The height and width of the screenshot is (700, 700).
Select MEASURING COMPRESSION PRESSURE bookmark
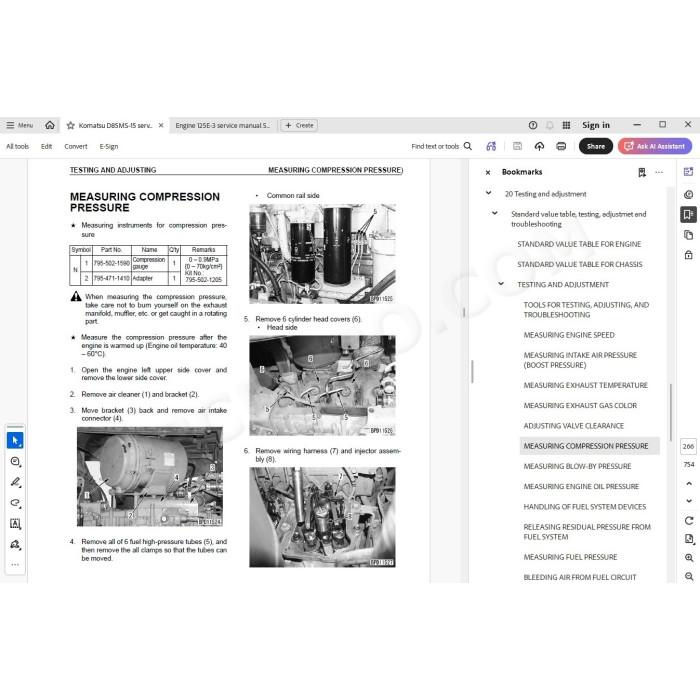click(x=589, y=446)
